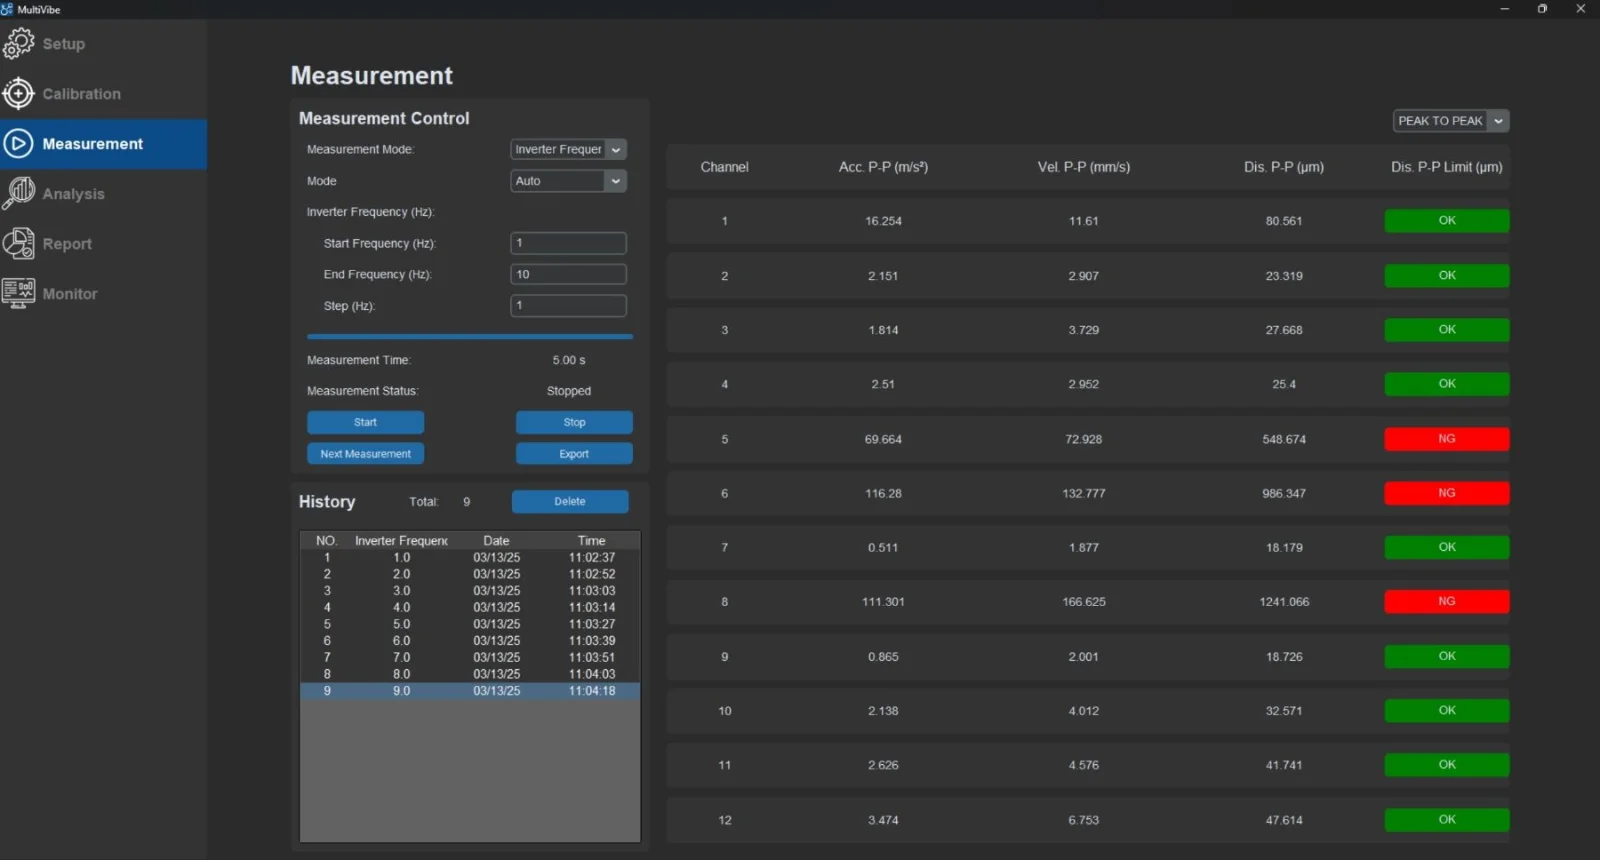This screenshot has width=1600, height=860.
Task: Click the End Frequency input field
Action: [x=568, y=274]
